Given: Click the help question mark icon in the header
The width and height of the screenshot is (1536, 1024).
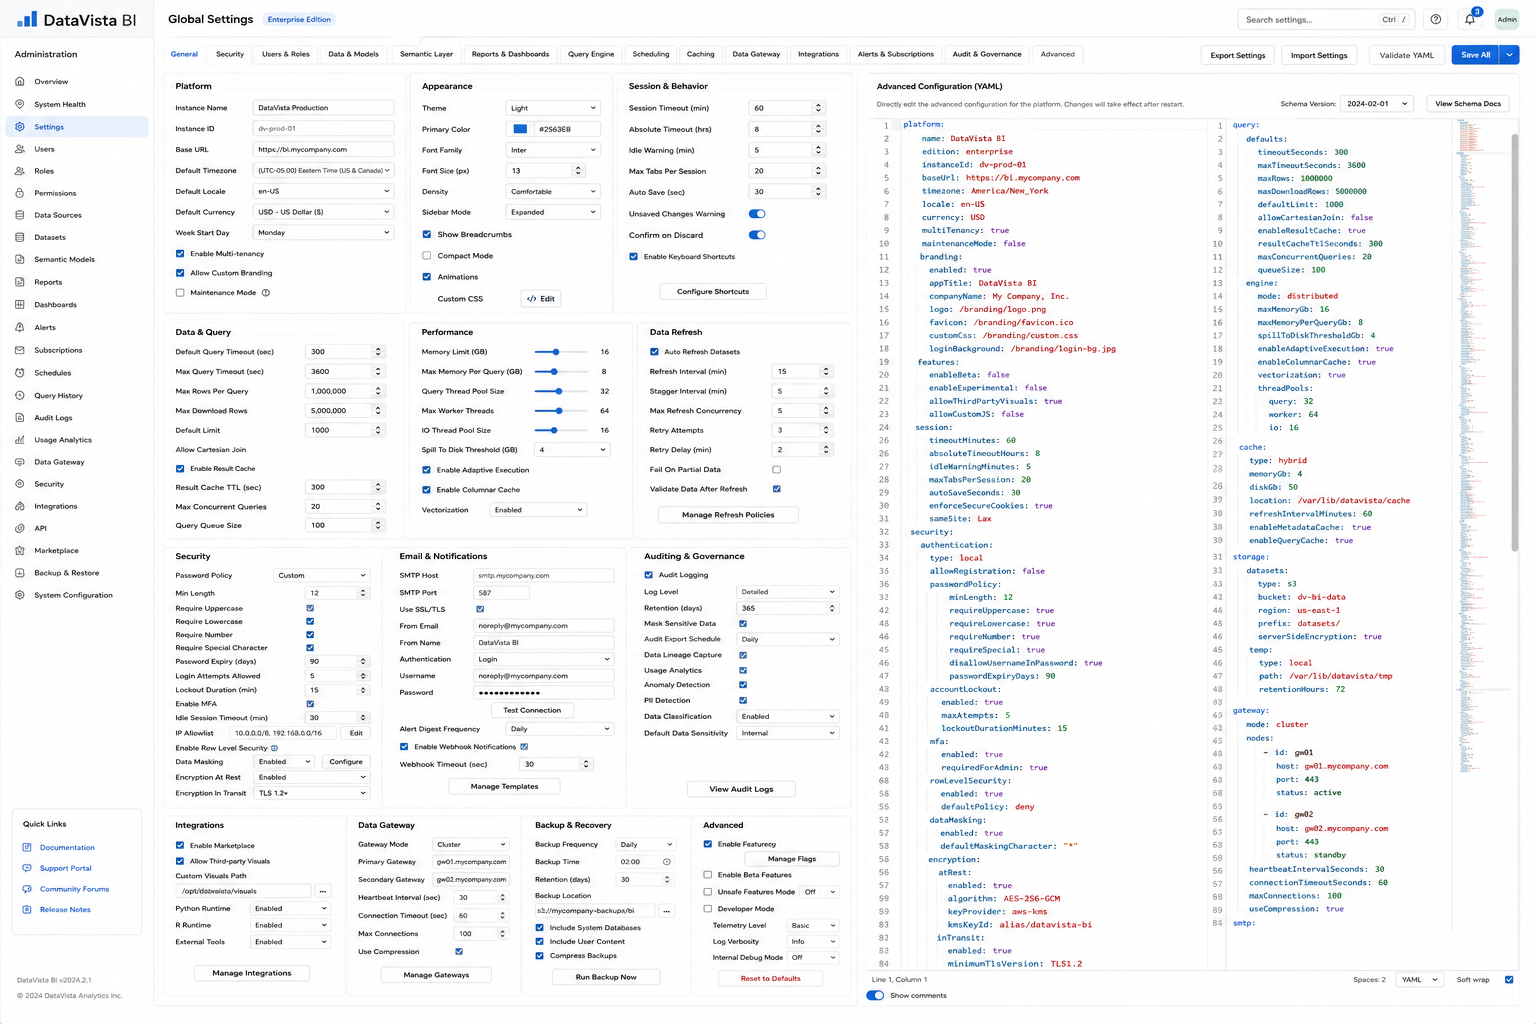Looking at the screenshot, I should tap(1436, 19).
